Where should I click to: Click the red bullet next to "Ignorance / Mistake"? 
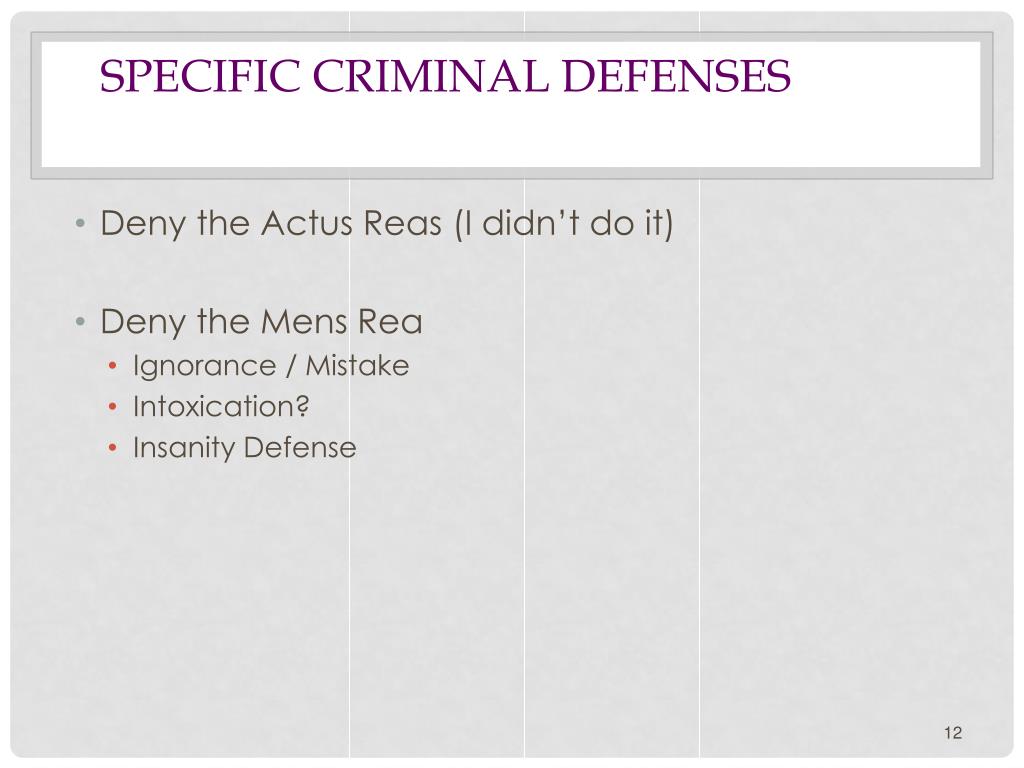[x=113, y=366]
